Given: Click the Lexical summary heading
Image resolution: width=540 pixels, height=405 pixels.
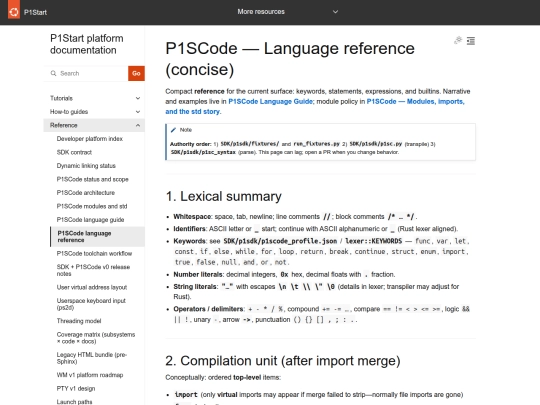Looking at the screenshot, I should pyautogui.click(x=223, y=196).
